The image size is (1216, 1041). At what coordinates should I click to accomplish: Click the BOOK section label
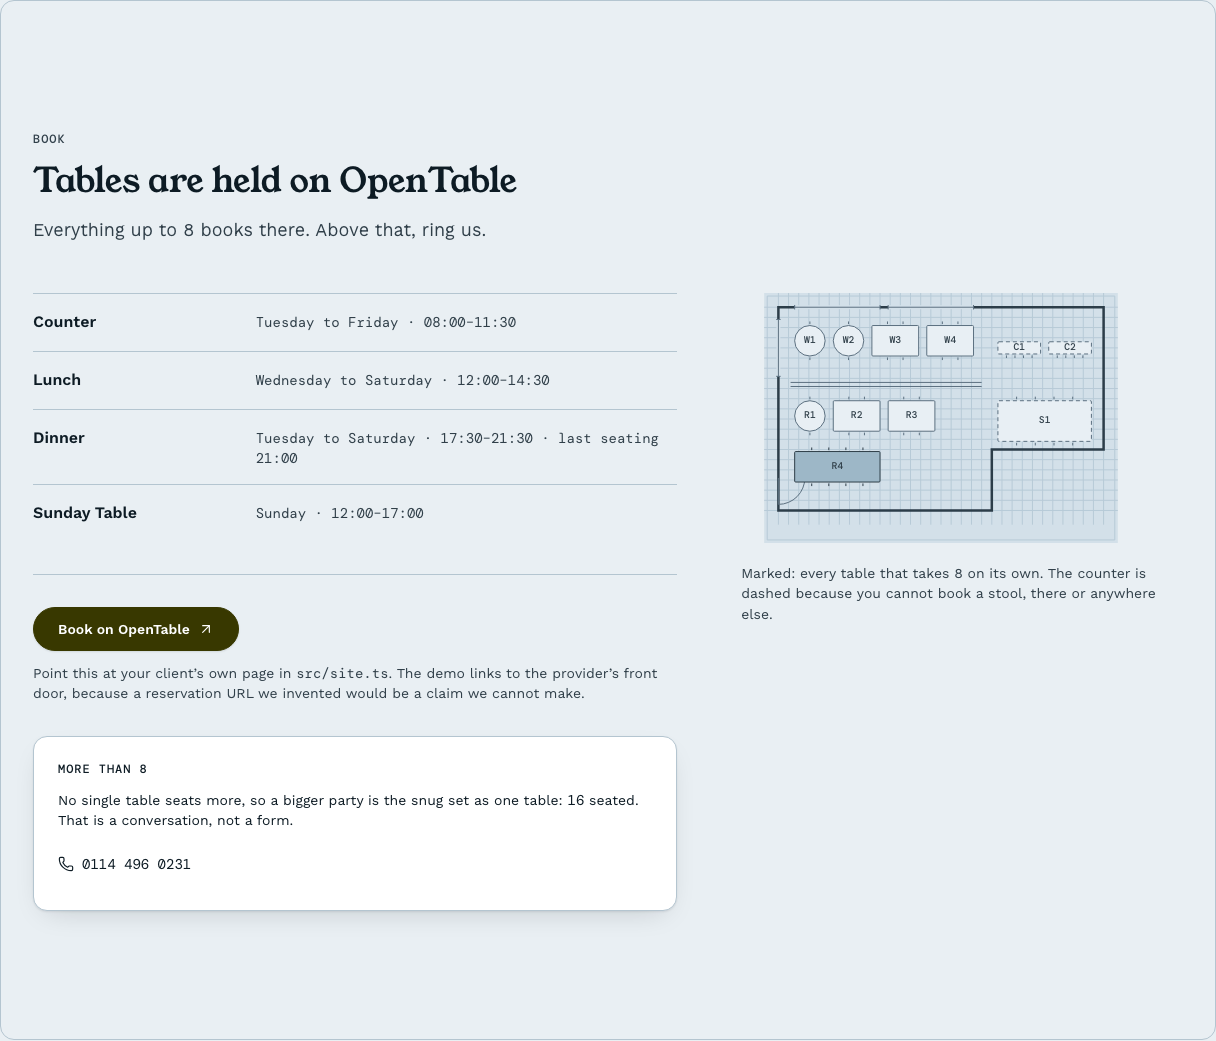tap(49, 139)
